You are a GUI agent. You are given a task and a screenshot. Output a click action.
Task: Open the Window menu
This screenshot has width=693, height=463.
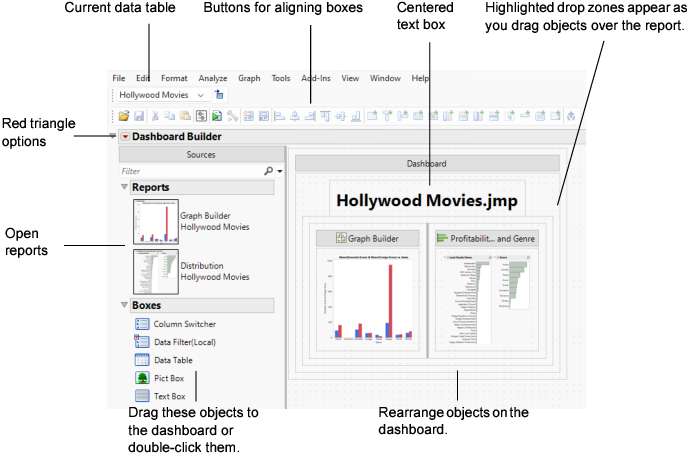click(385, 78)
